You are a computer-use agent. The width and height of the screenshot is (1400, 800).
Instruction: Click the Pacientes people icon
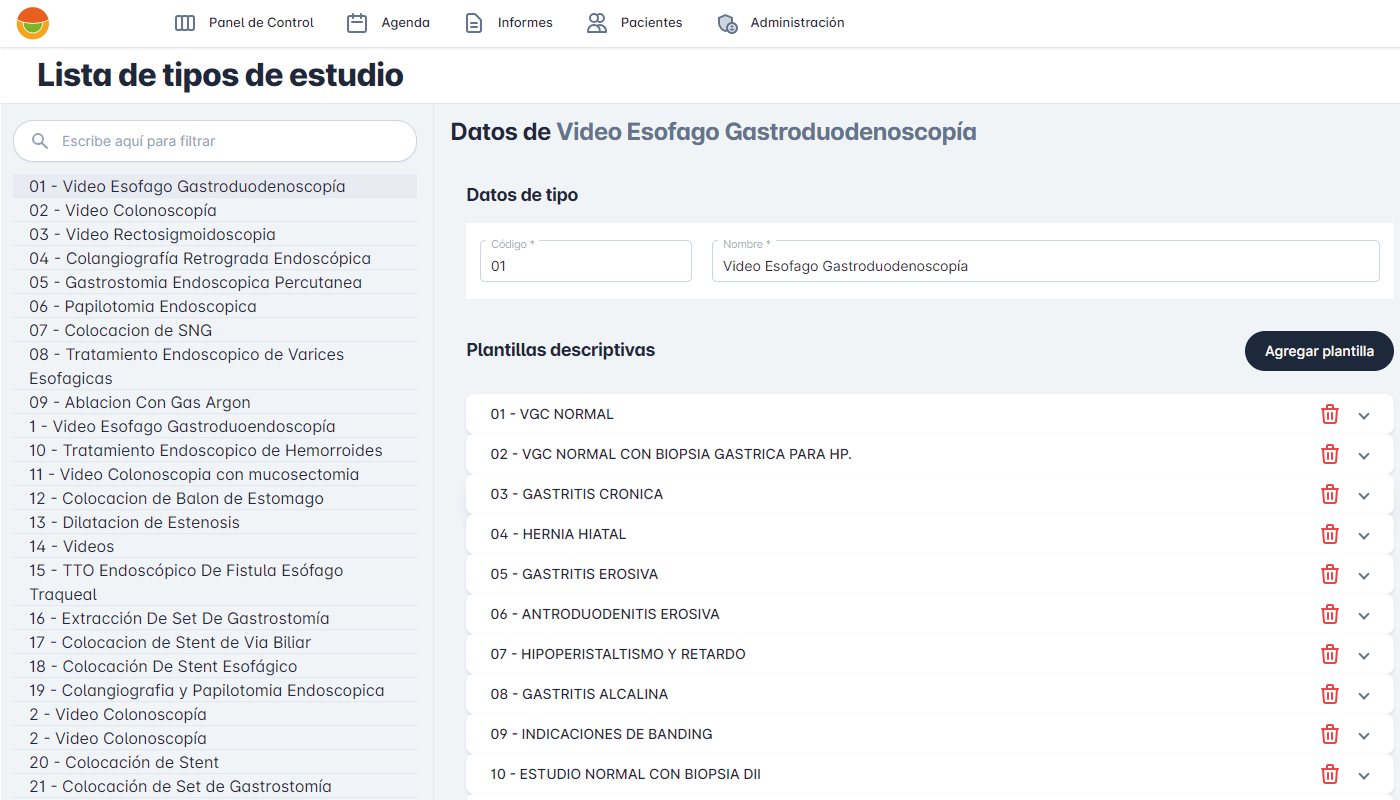[x=597, y=23]
